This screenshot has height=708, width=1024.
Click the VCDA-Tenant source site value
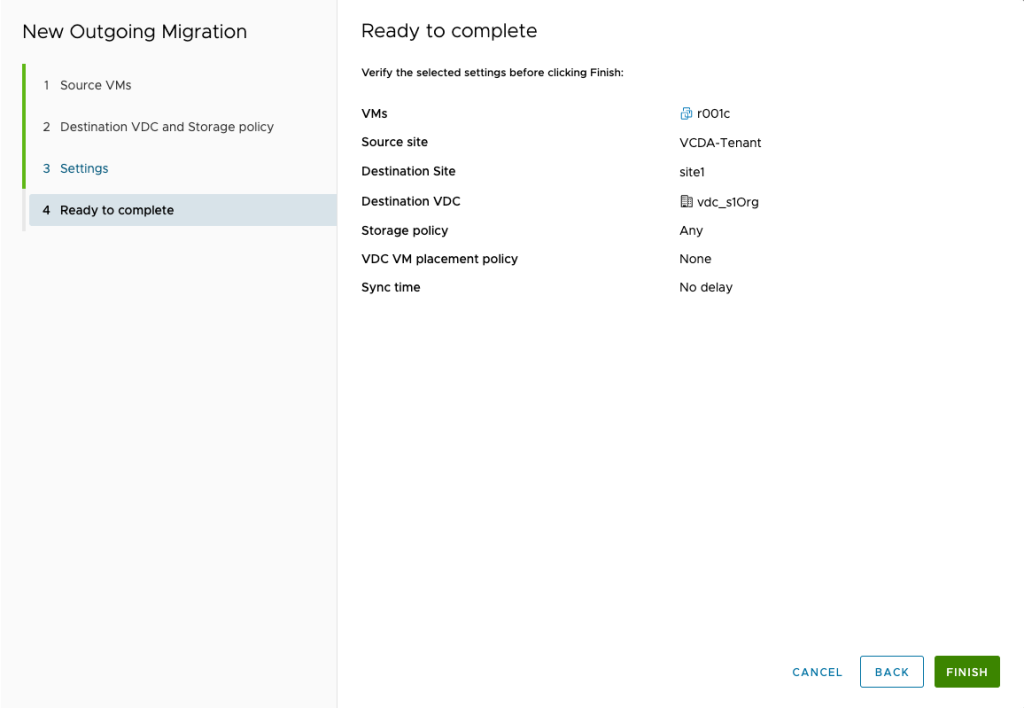pyautogui.click(x=720, y=142)
